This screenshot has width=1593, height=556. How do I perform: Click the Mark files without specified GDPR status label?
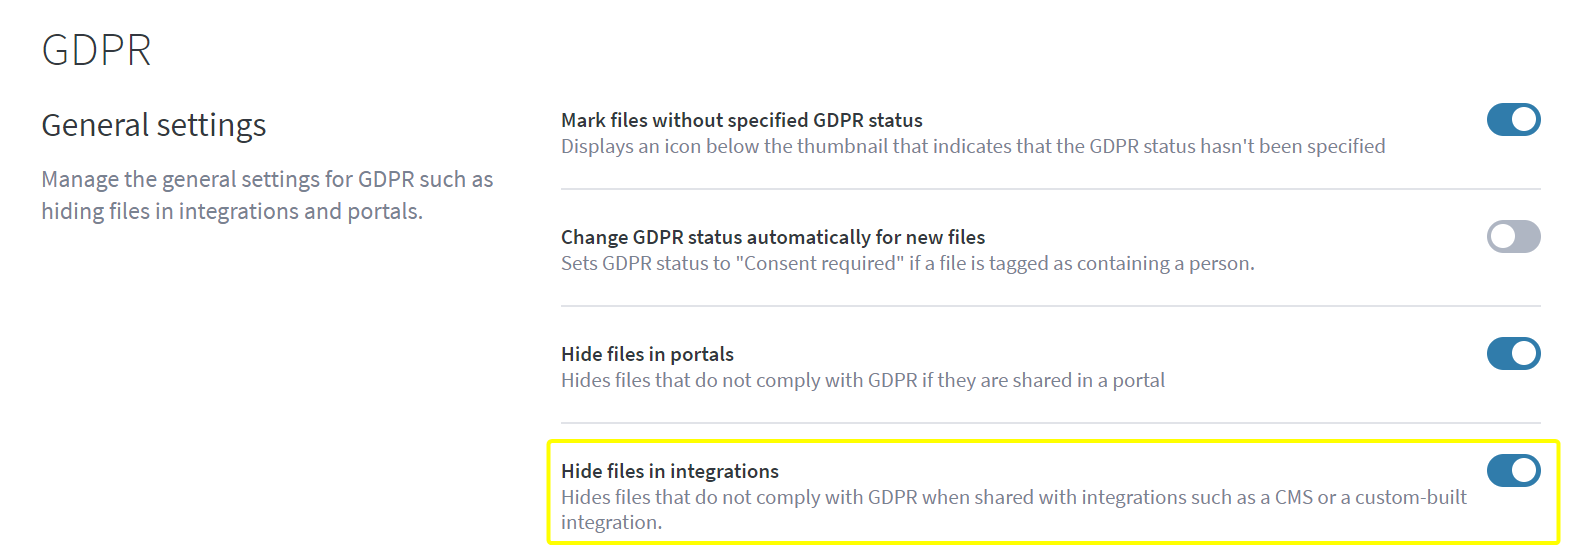pos(741,120)
